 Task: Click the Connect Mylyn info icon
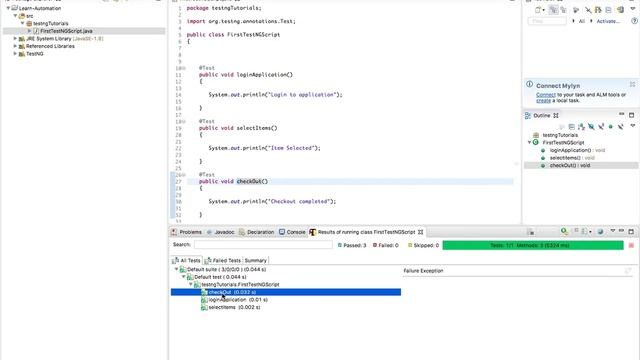(529, 84)
